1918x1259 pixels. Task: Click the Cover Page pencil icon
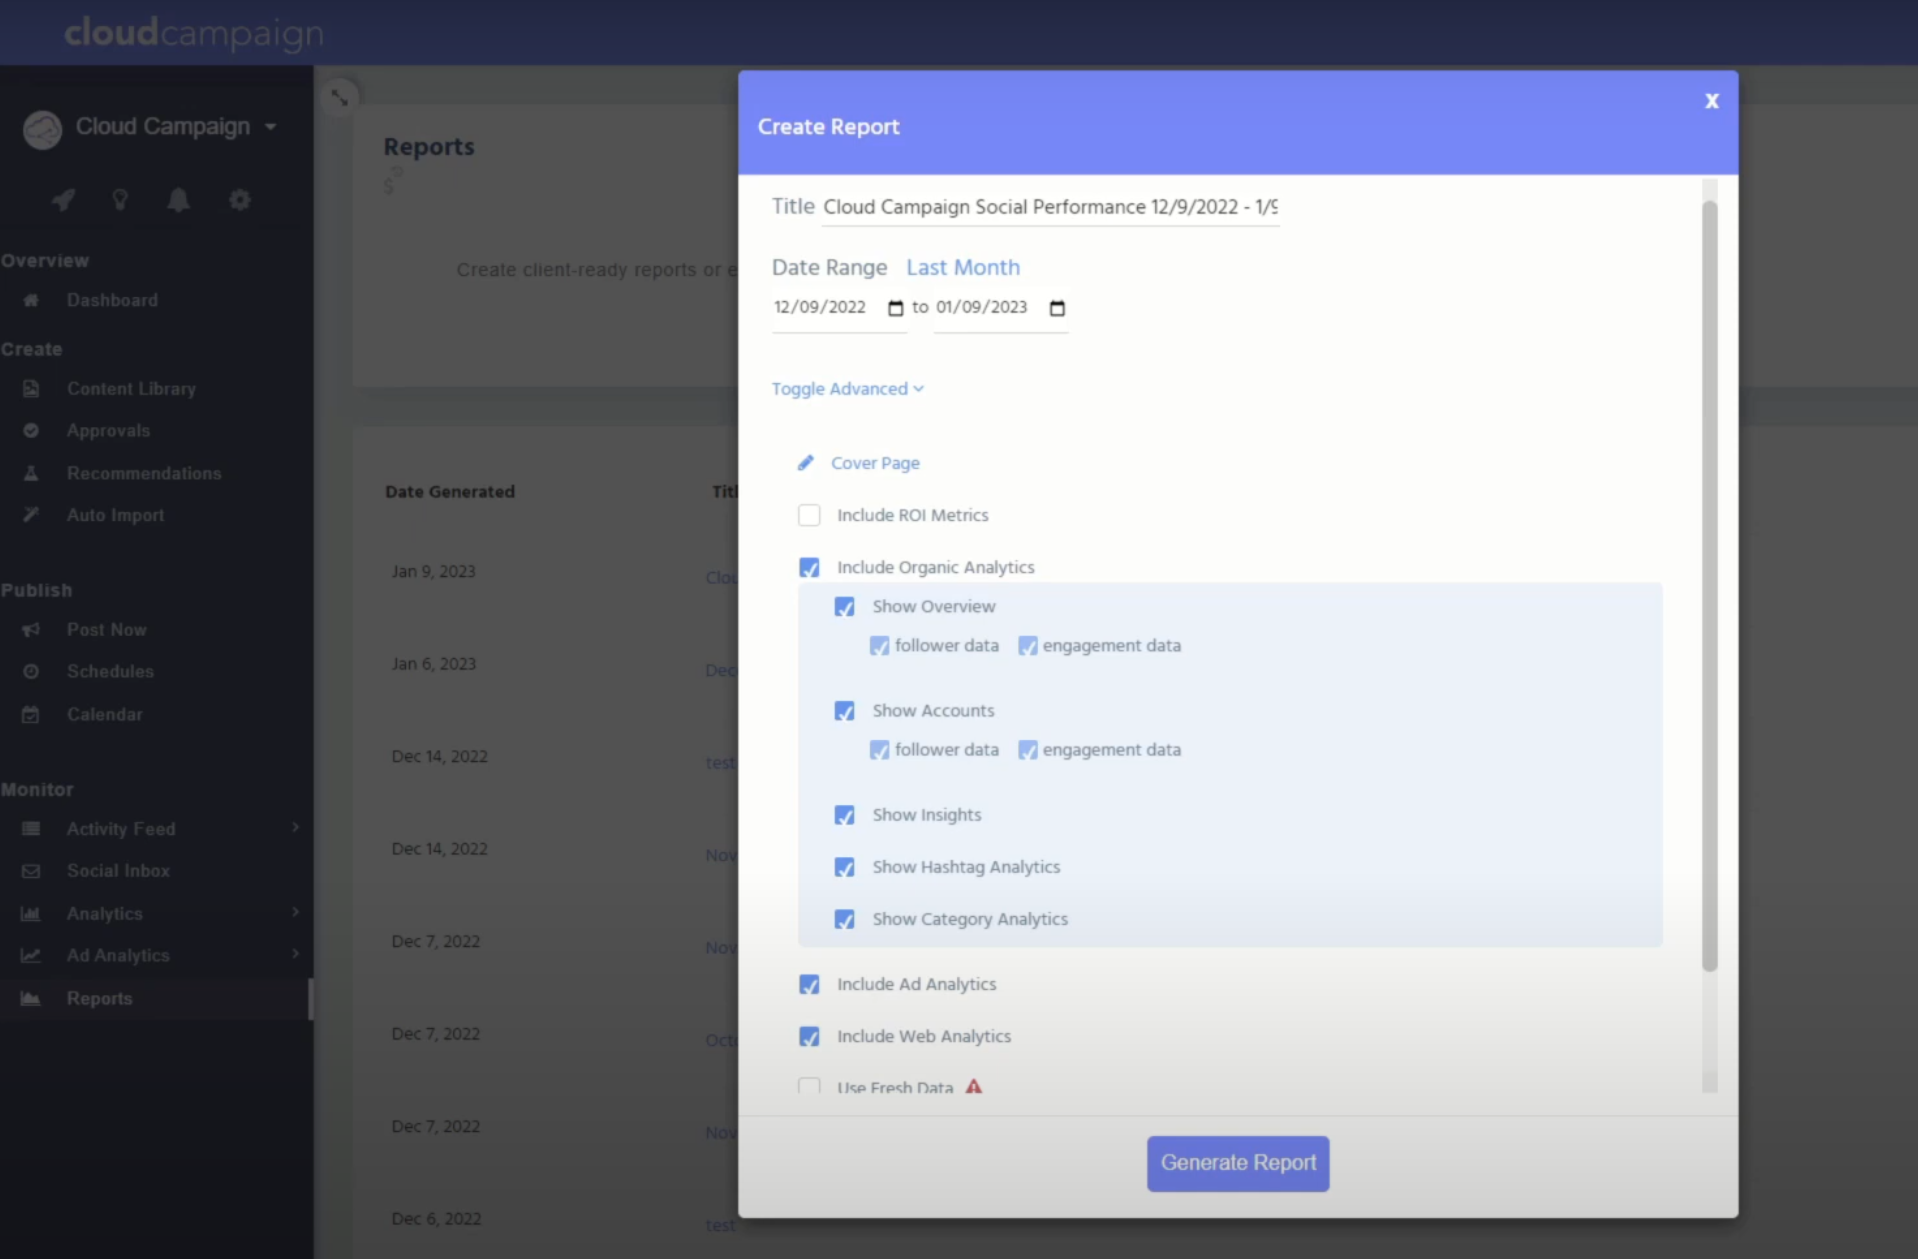805,462
